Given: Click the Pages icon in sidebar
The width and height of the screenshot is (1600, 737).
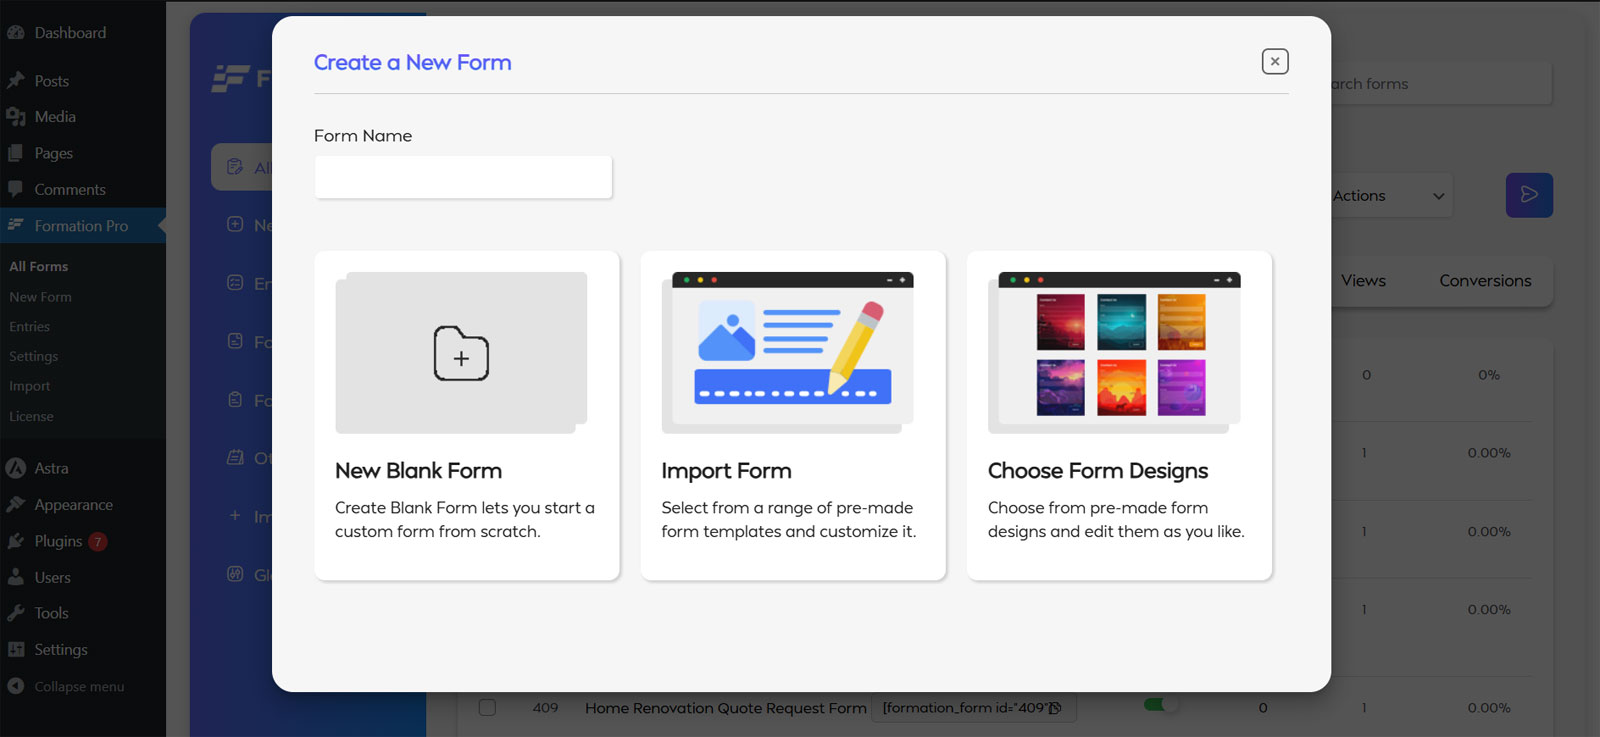Looking at the screenshot, I should [16, 153].
